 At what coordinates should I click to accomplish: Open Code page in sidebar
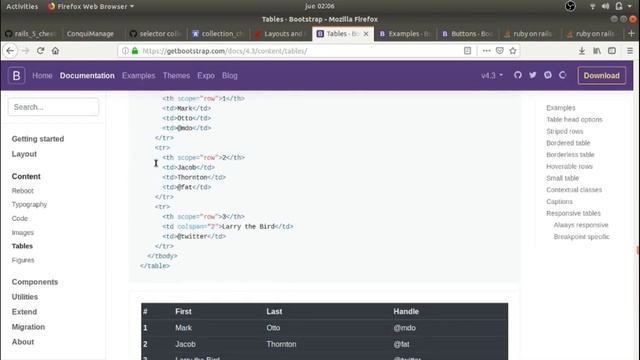20,218
